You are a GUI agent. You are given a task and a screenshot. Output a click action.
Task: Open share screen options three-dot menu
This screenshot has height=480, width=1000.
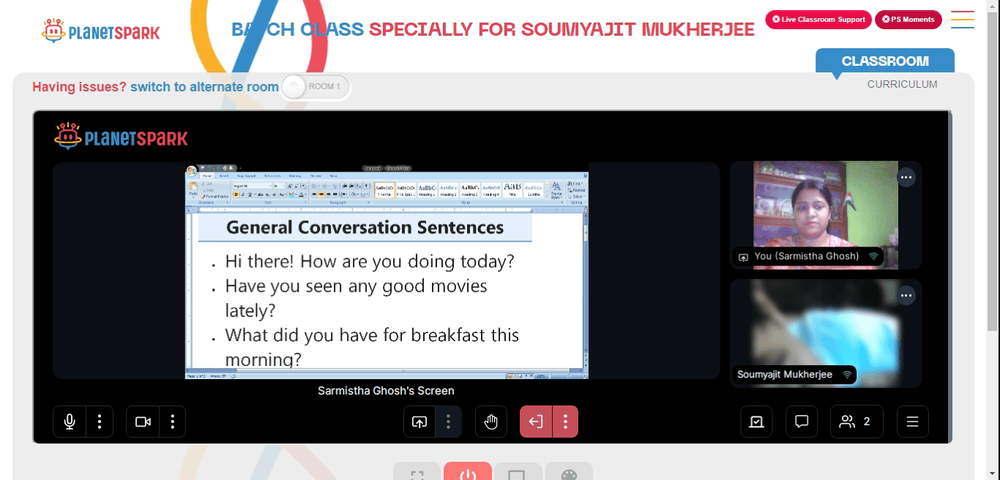(448, 421)
